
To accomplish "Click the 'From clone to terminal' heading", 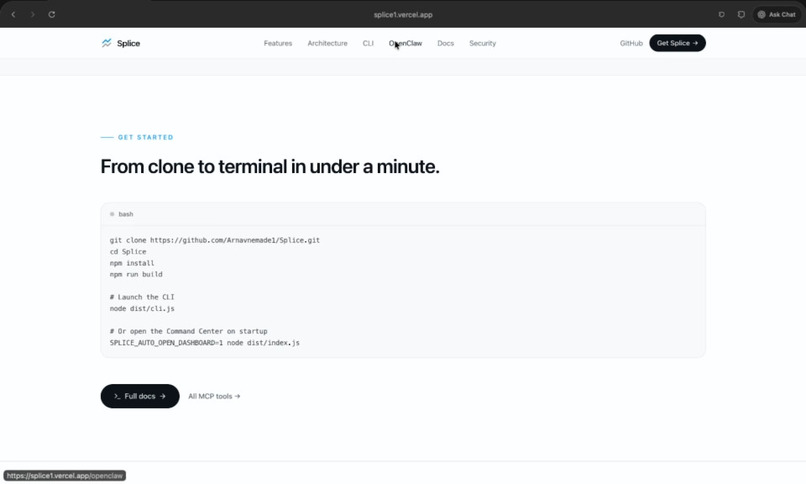I will tap(270, 166).
